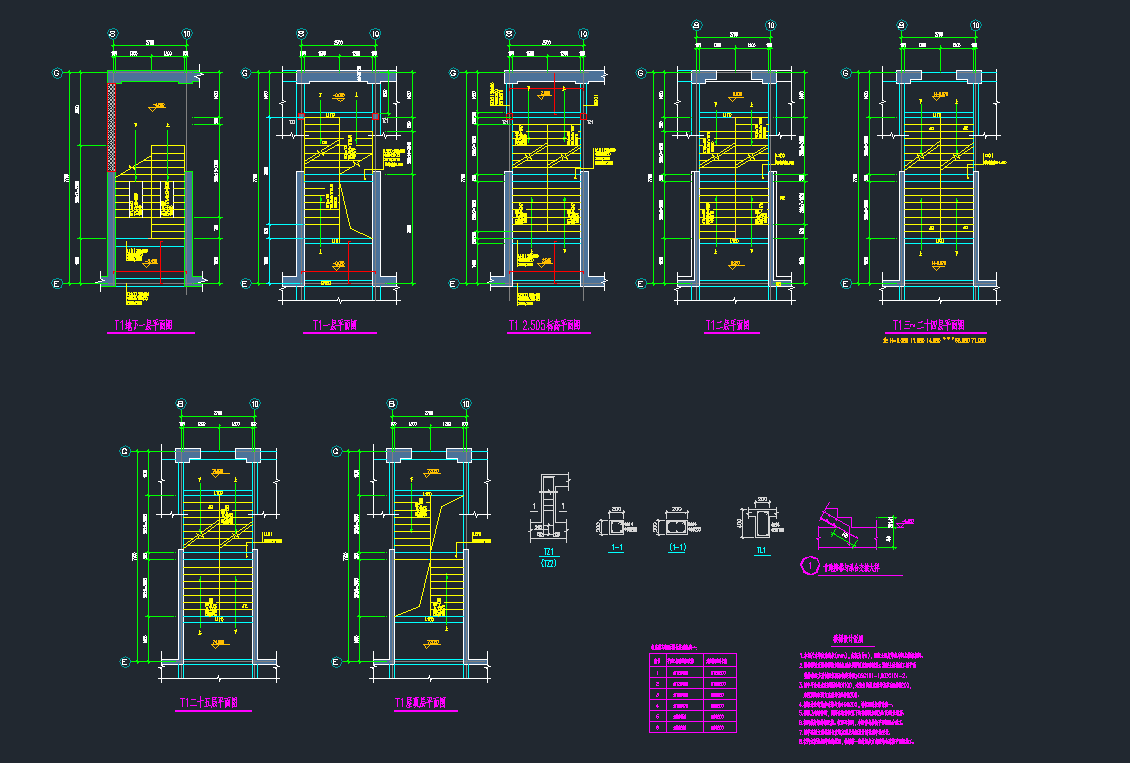
Task: Select the T1二十五层平面图 title
Action: (214, 703)
